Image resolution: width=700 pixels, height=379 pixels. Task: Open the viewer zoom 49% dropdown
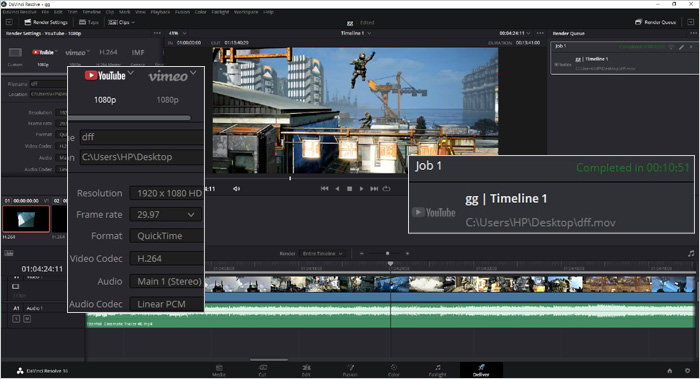[178, 33]
